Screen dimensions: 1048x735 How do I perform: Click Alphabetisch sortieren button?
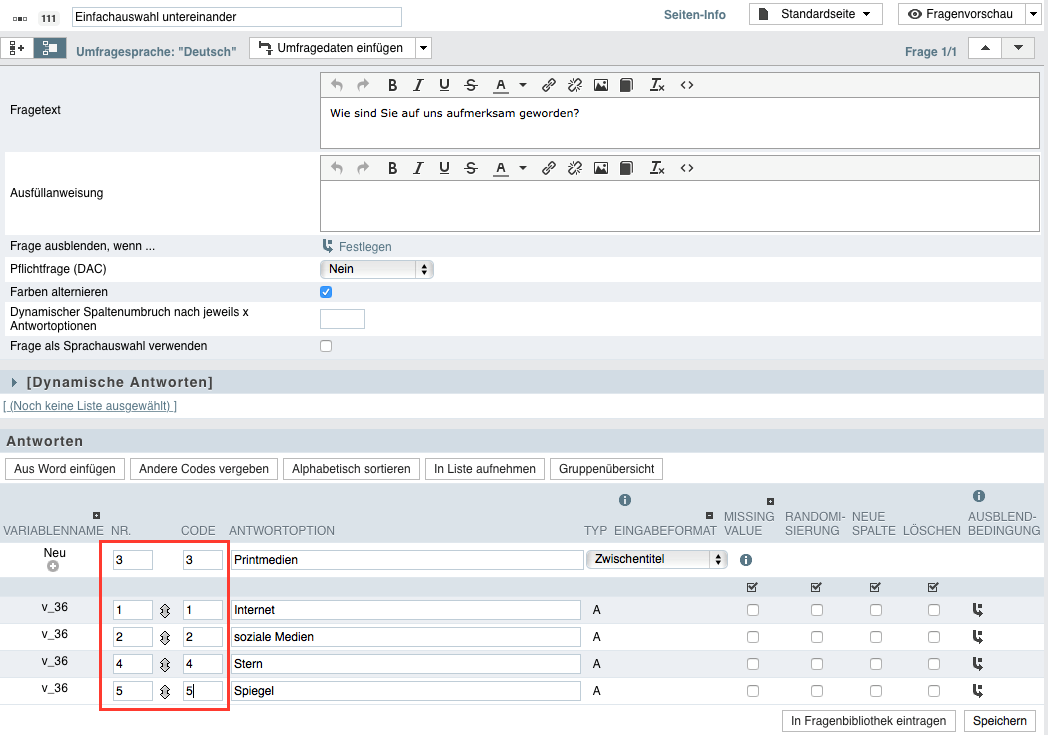tap(352, 469)
